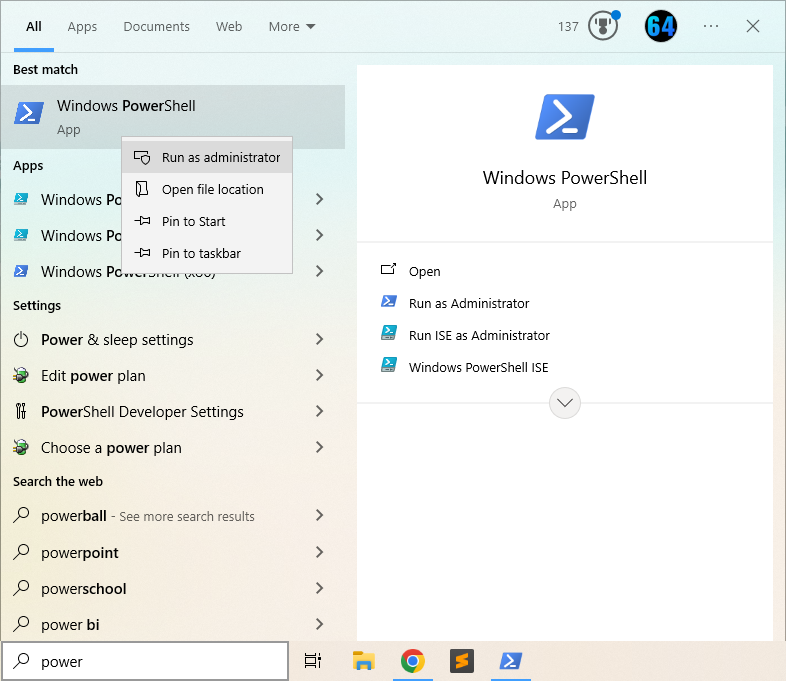The width and height of the screenshot is (786, 681).
Task: Click the Power & sleep settings power icon
Action: pos(21,340)
